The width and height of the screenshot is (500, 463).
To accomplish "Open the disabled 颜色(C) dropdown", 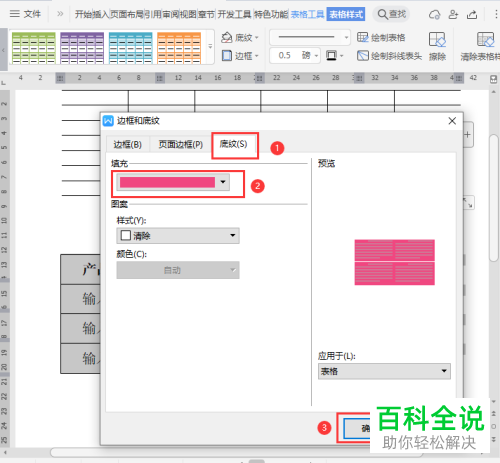I will pos(178,270).
